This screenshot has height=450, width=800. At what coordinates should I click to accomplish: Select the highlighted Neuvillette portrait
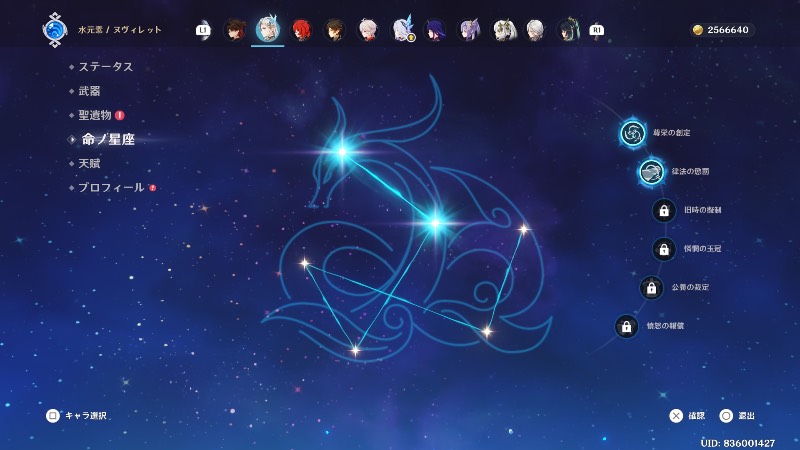(267, 29)
